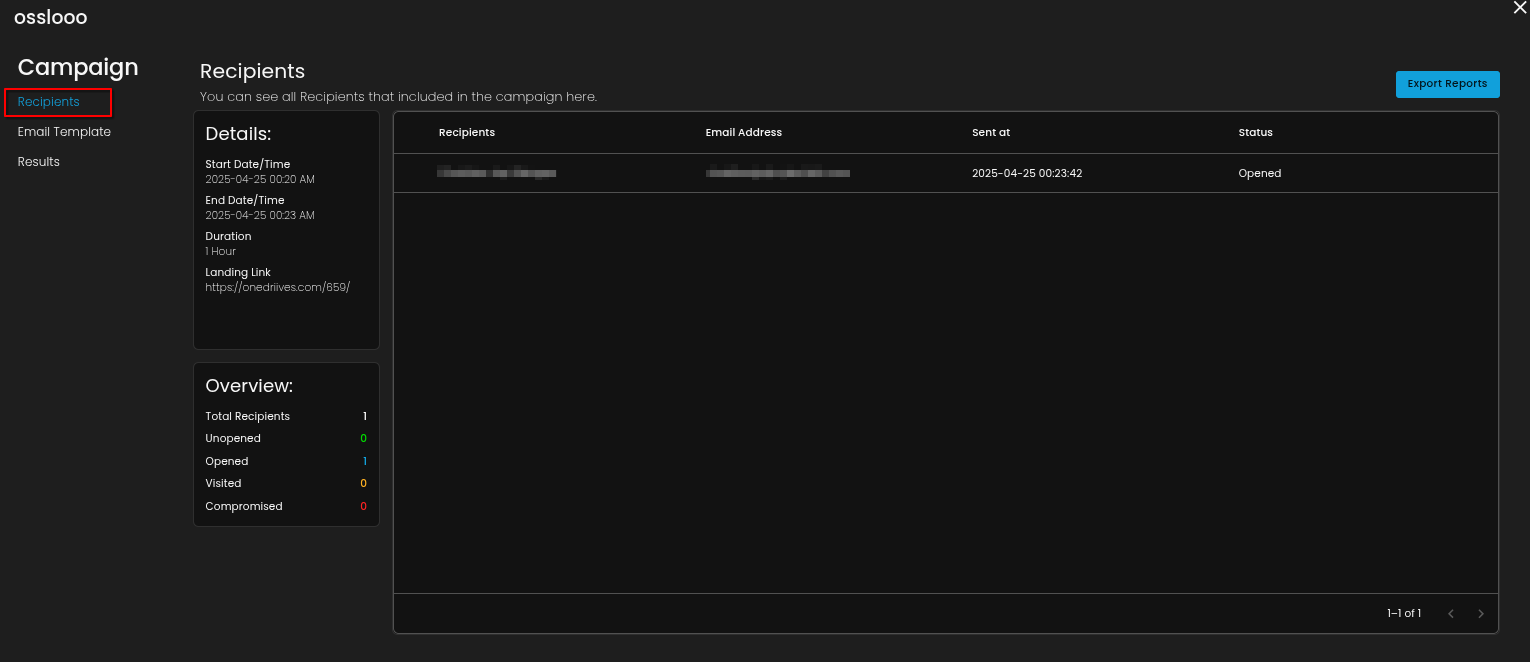1530x662 pixels.
Task: Click the Status column header
Action: point(1255,132)
